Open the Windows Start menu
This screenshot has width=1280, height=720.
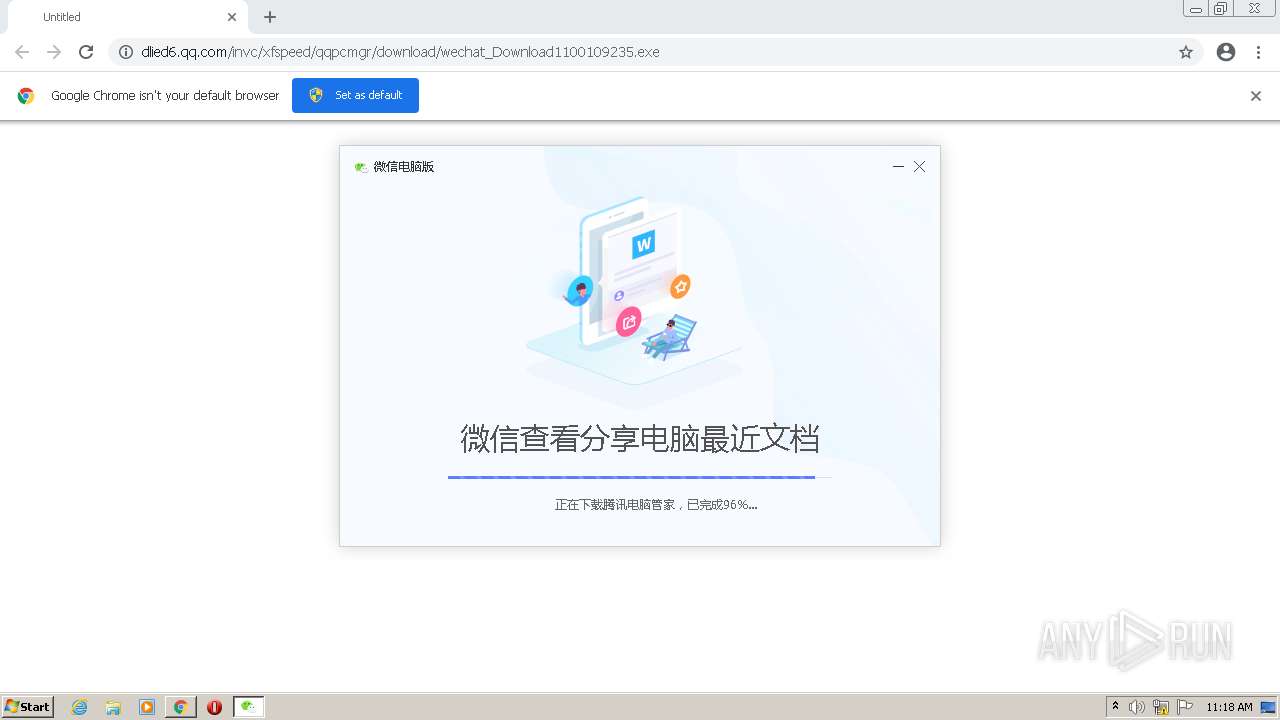[x=28, y=707]
